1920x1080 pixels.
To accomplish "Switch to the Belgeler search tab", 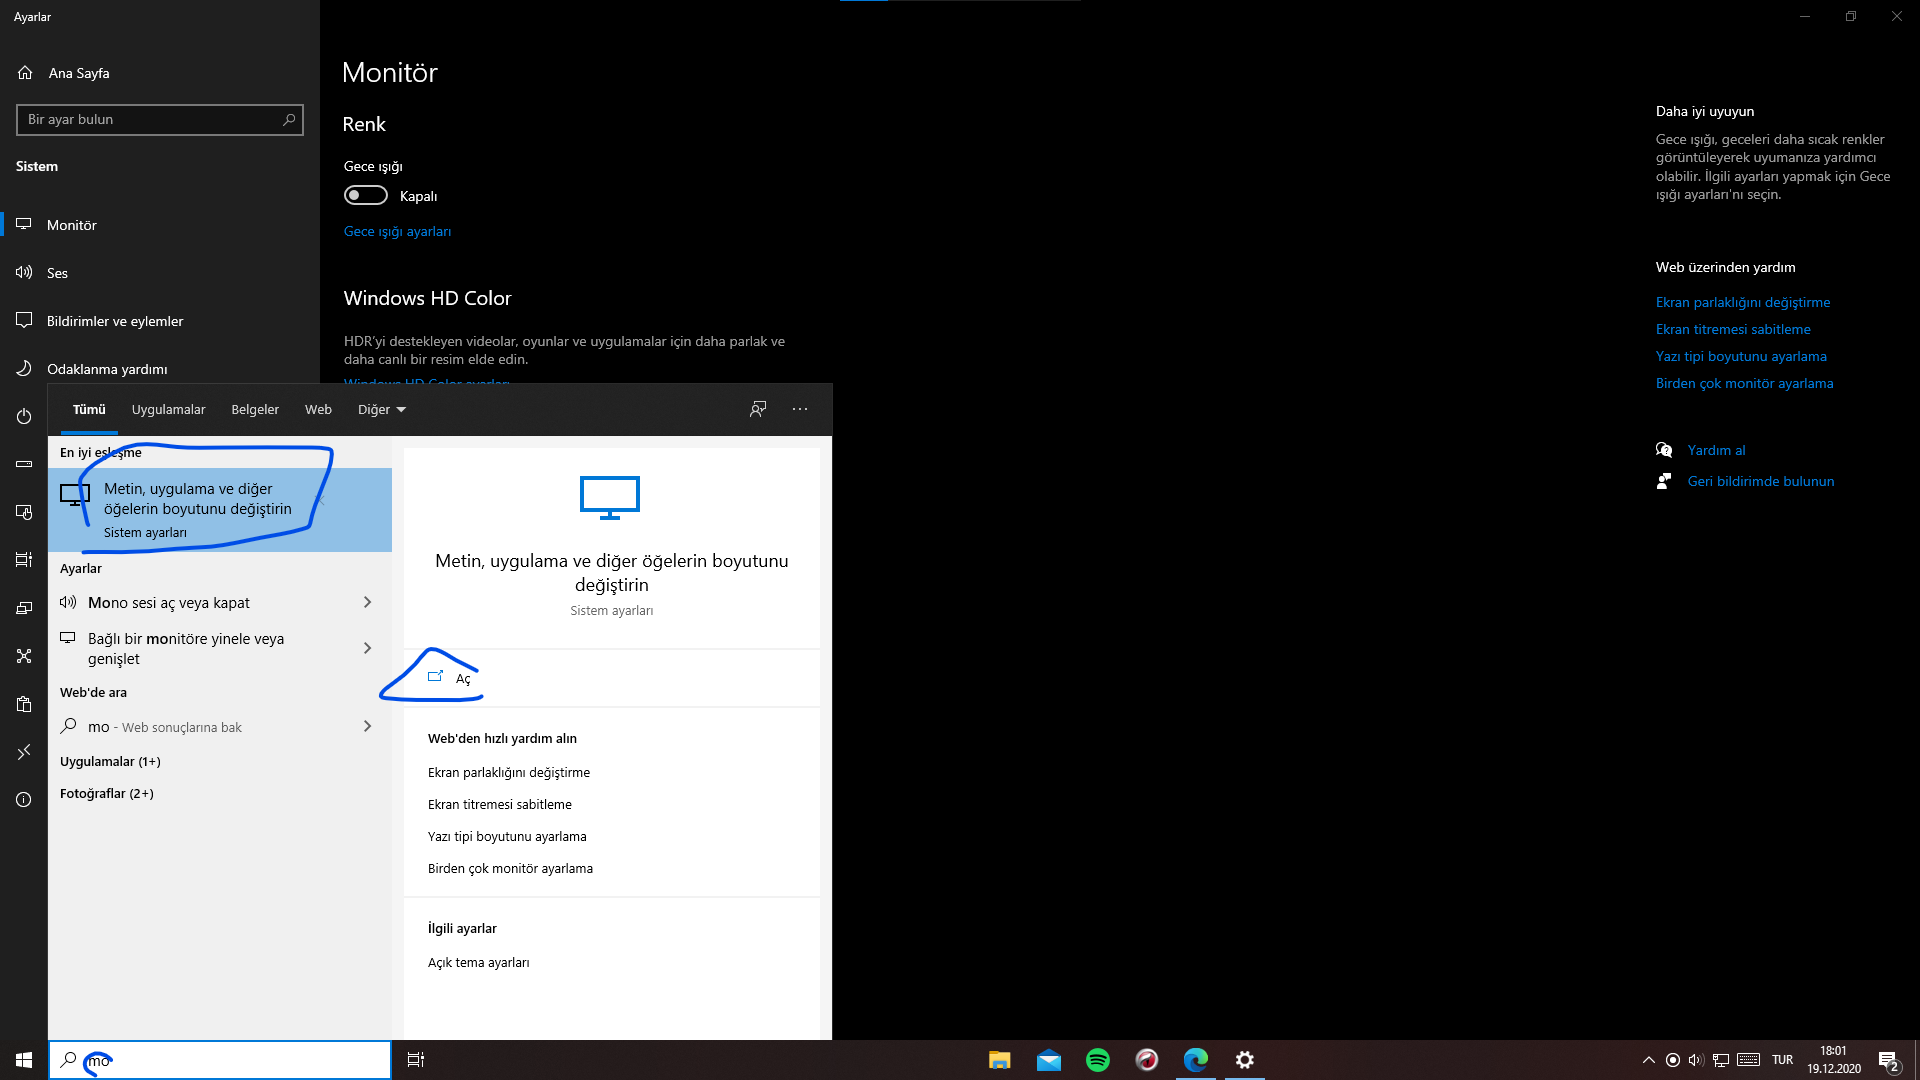I will tap(255, 410).
